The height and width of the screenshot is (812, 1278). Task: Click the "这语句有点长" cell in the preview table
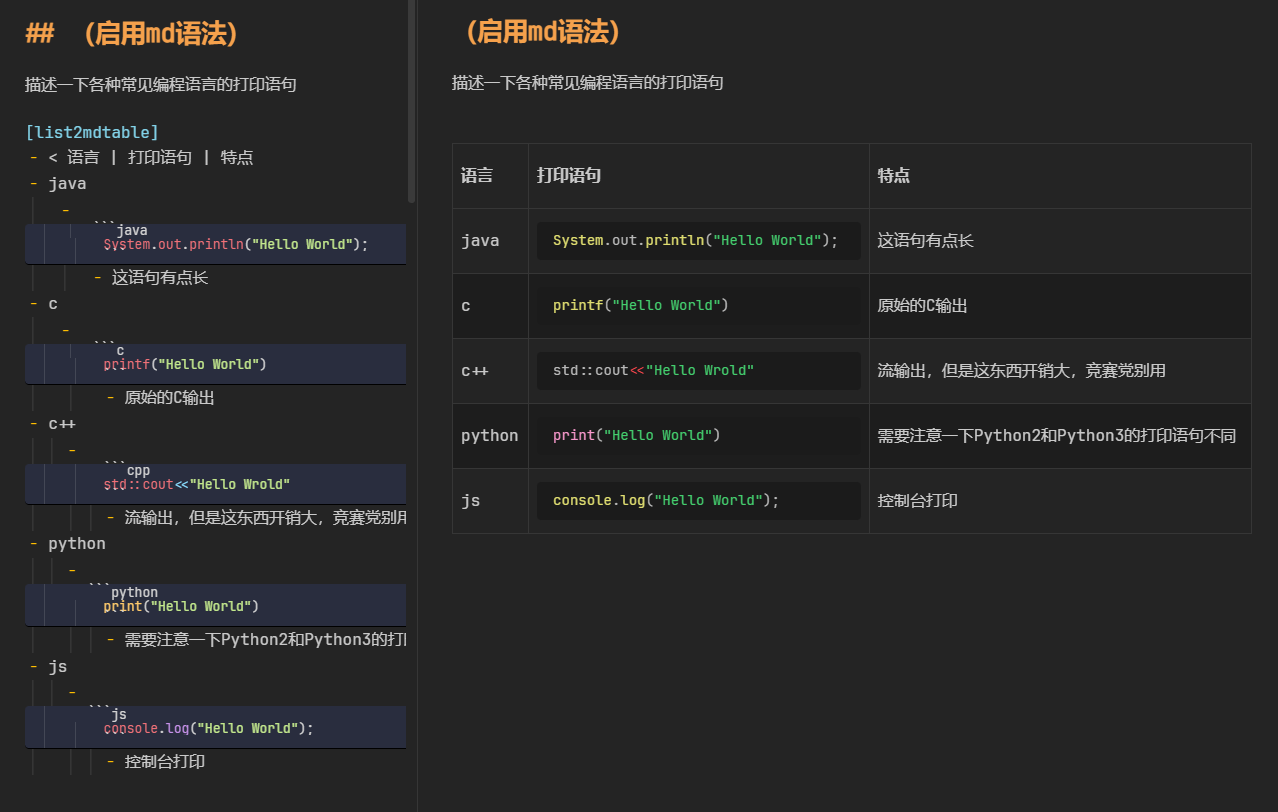[x=1060, y=241]
